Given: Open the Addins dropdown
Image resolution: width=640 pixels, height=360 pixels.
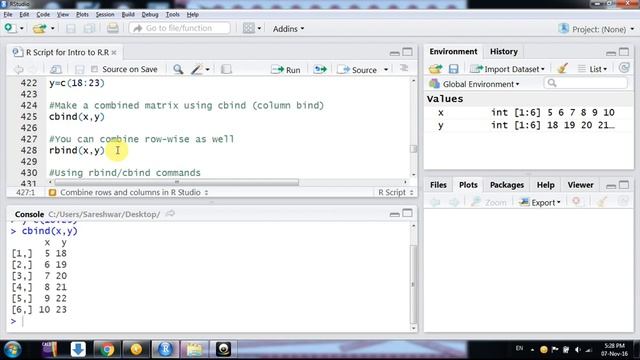Looking at the screenshot, I should [x=288, y=29].
